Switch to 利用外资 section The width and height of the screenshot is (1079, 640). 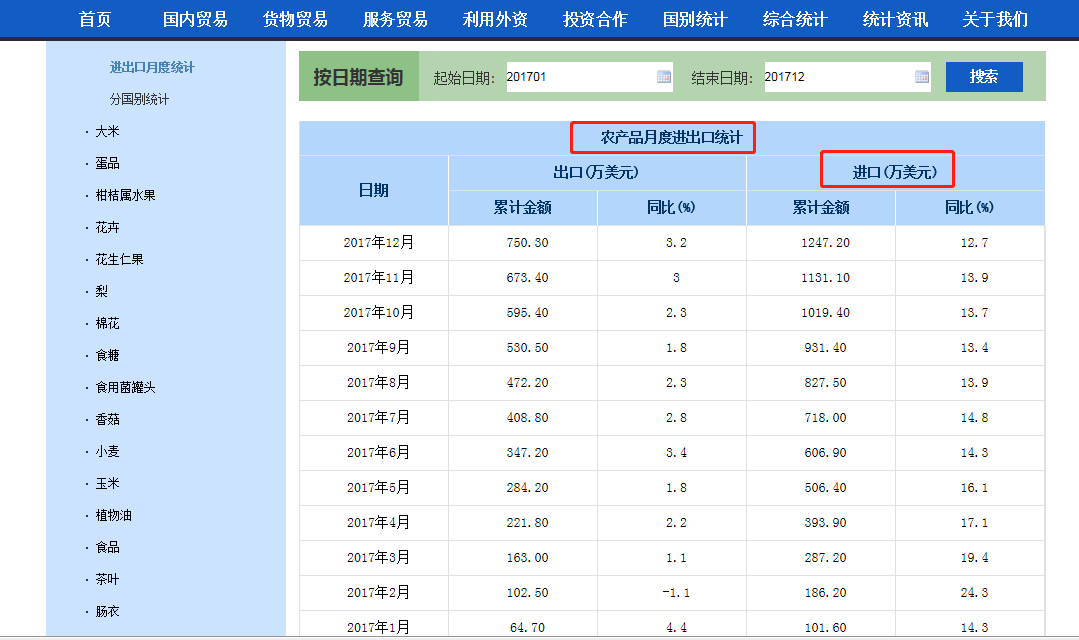click(x=495, y=19)
